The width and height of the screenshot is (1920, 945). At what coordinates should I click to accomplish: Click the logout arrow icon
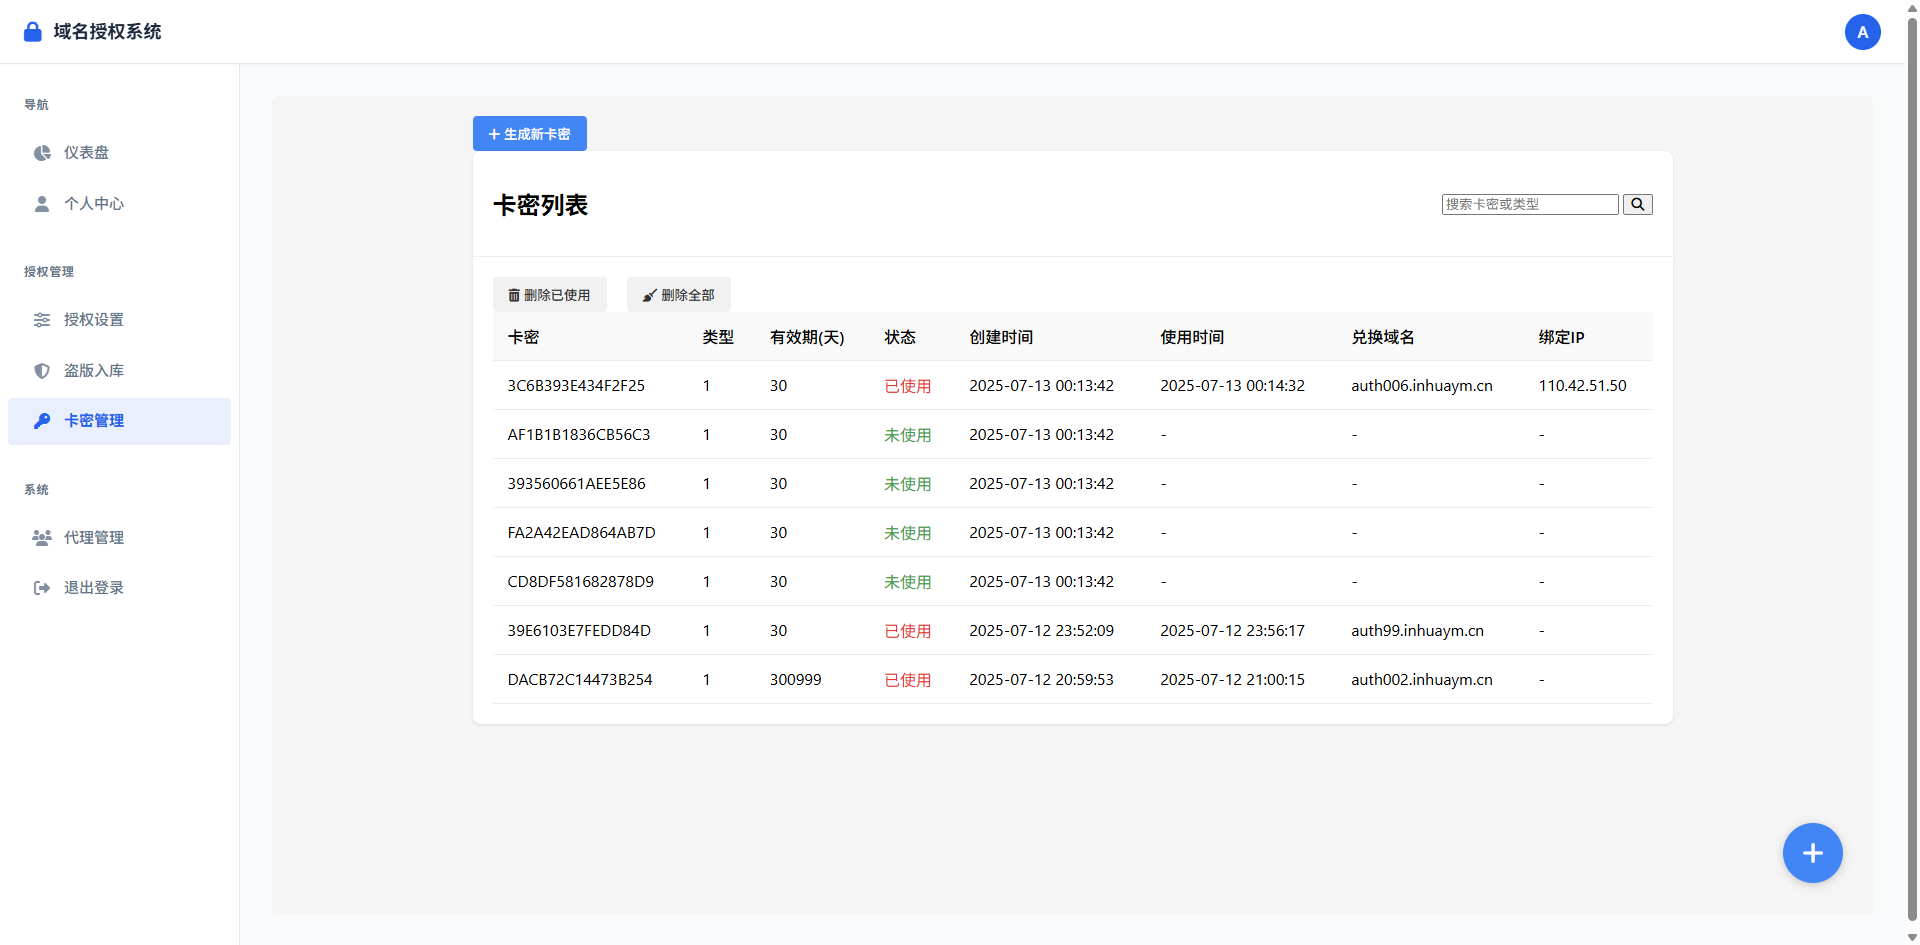click(42, 588)
